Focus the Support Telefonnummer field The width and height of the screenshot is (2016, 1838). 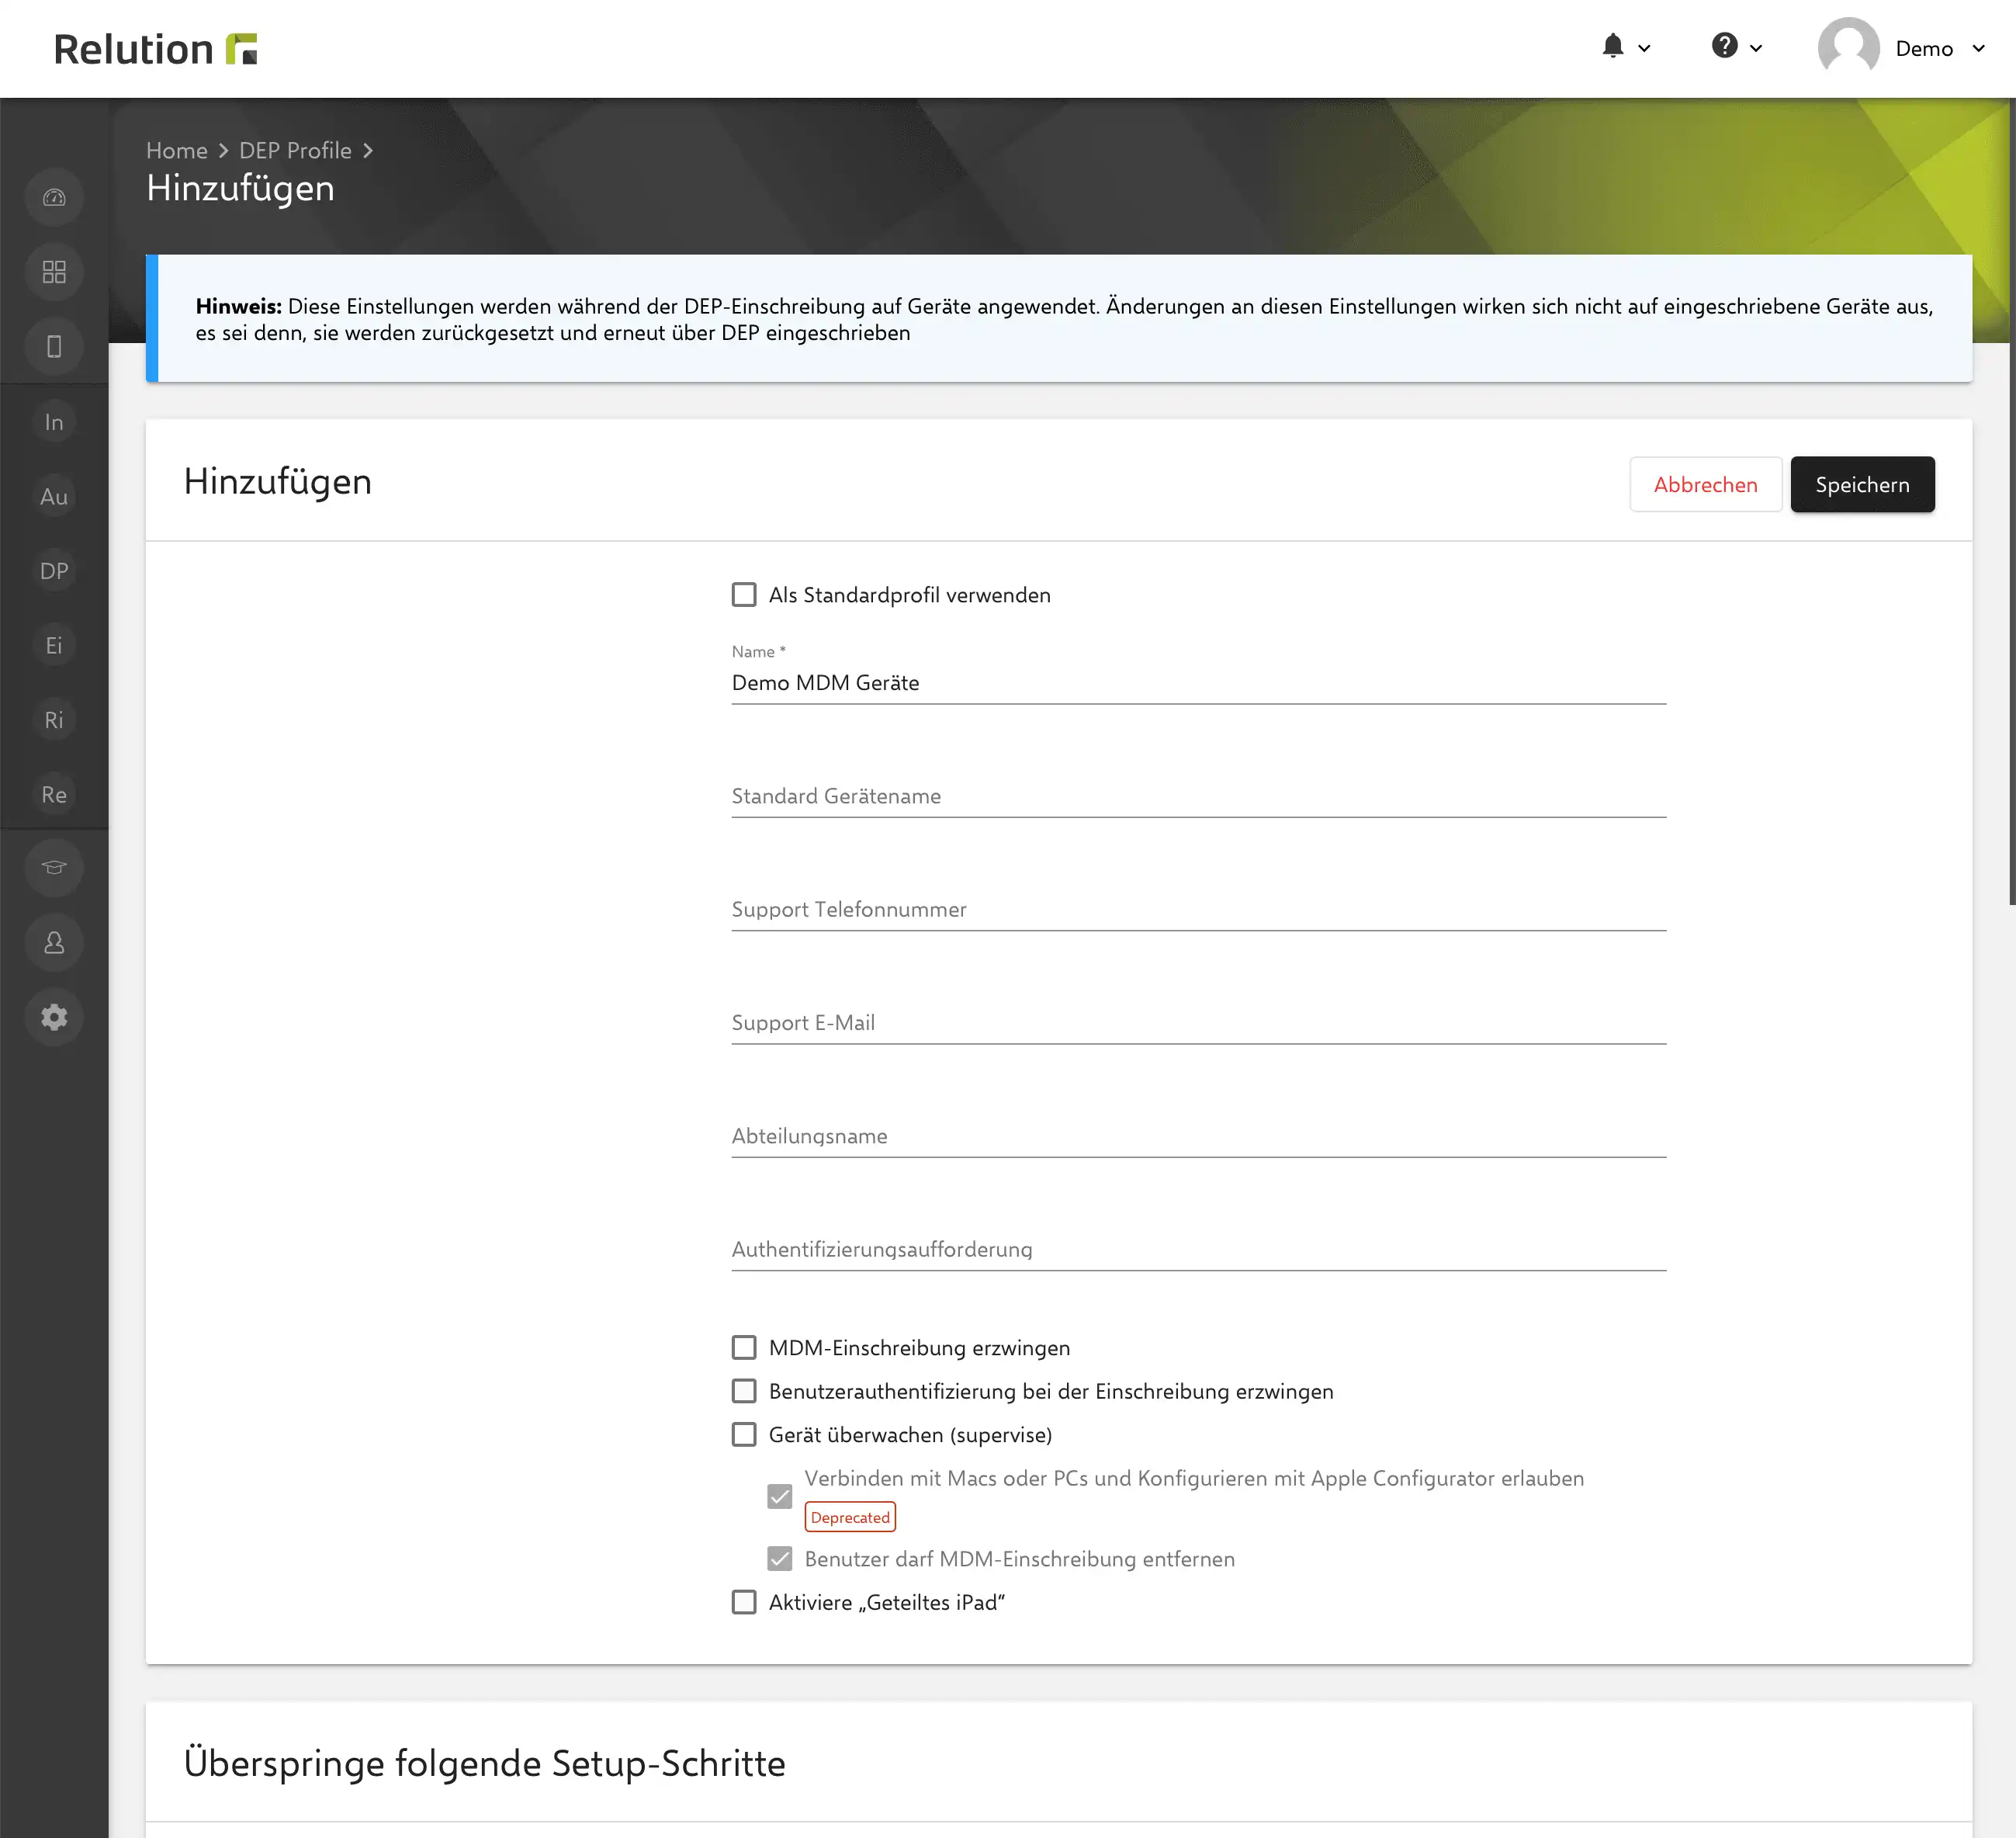1198,910
